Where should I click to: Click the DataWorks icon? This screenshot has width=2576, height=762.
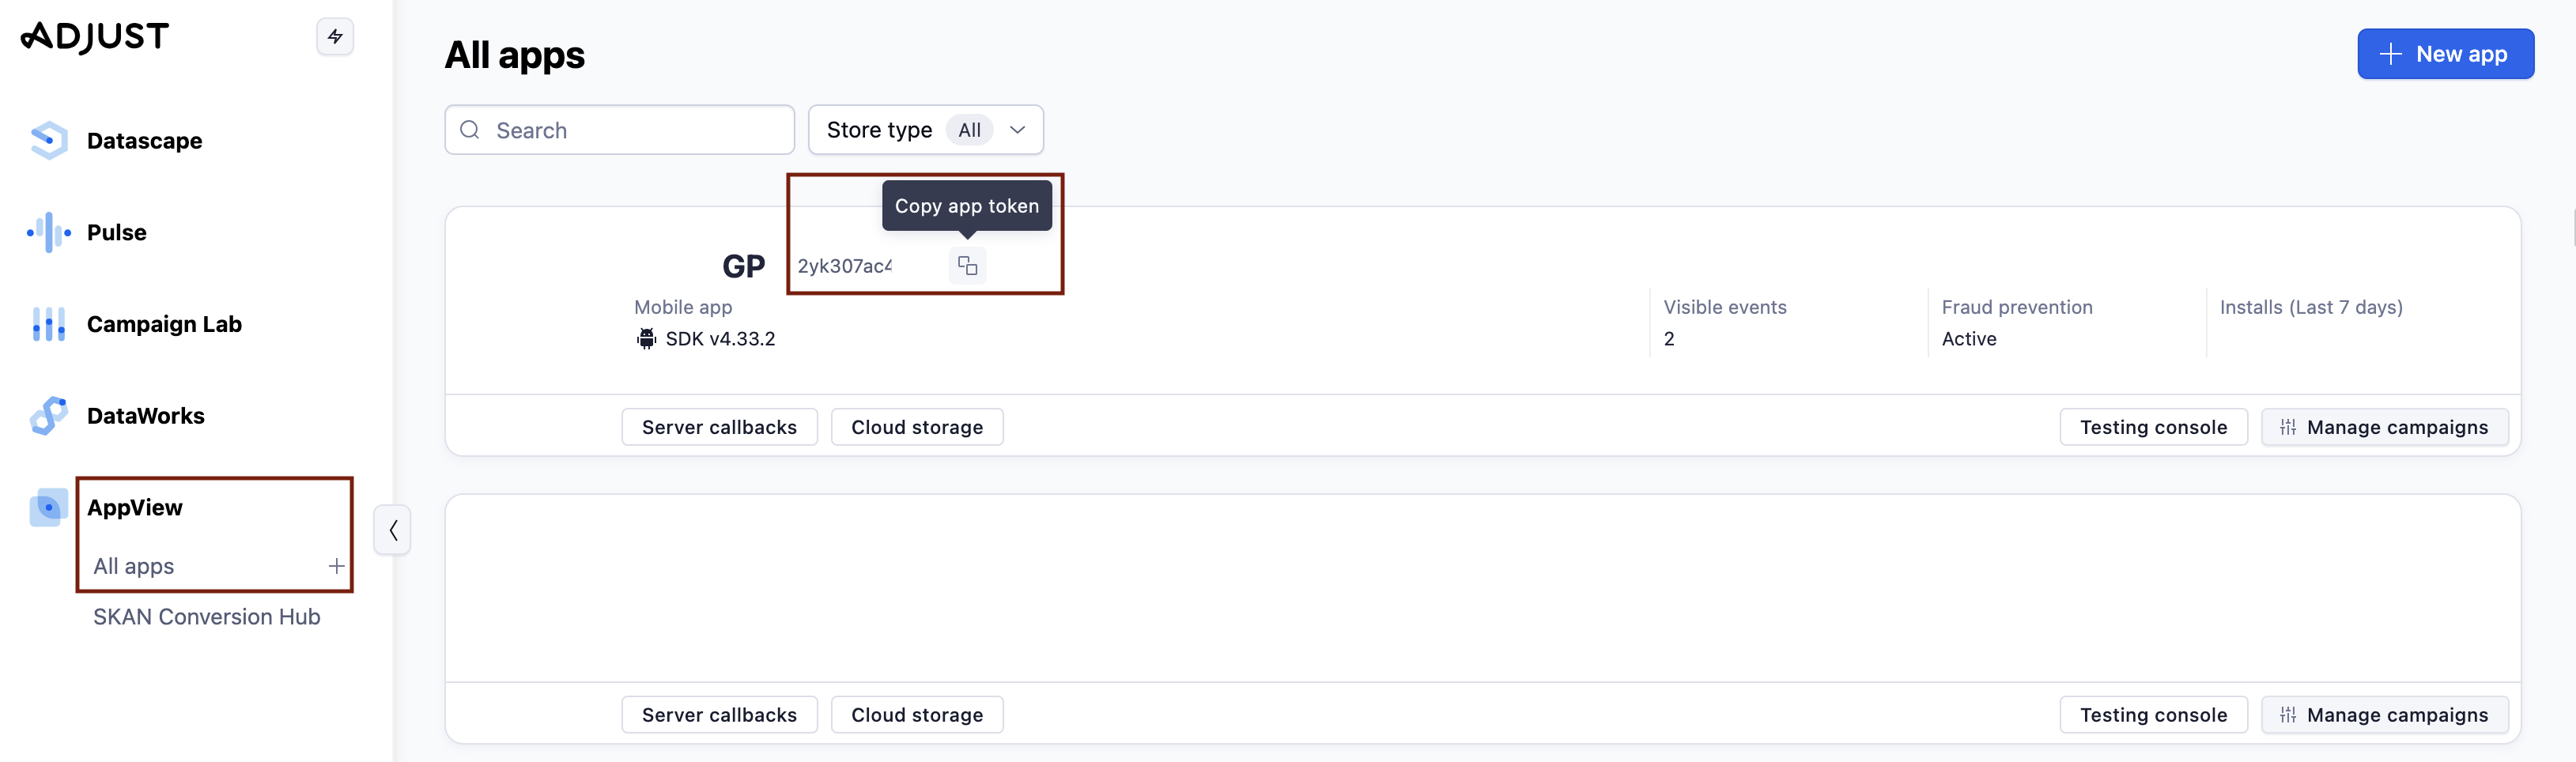coord(48,416)
